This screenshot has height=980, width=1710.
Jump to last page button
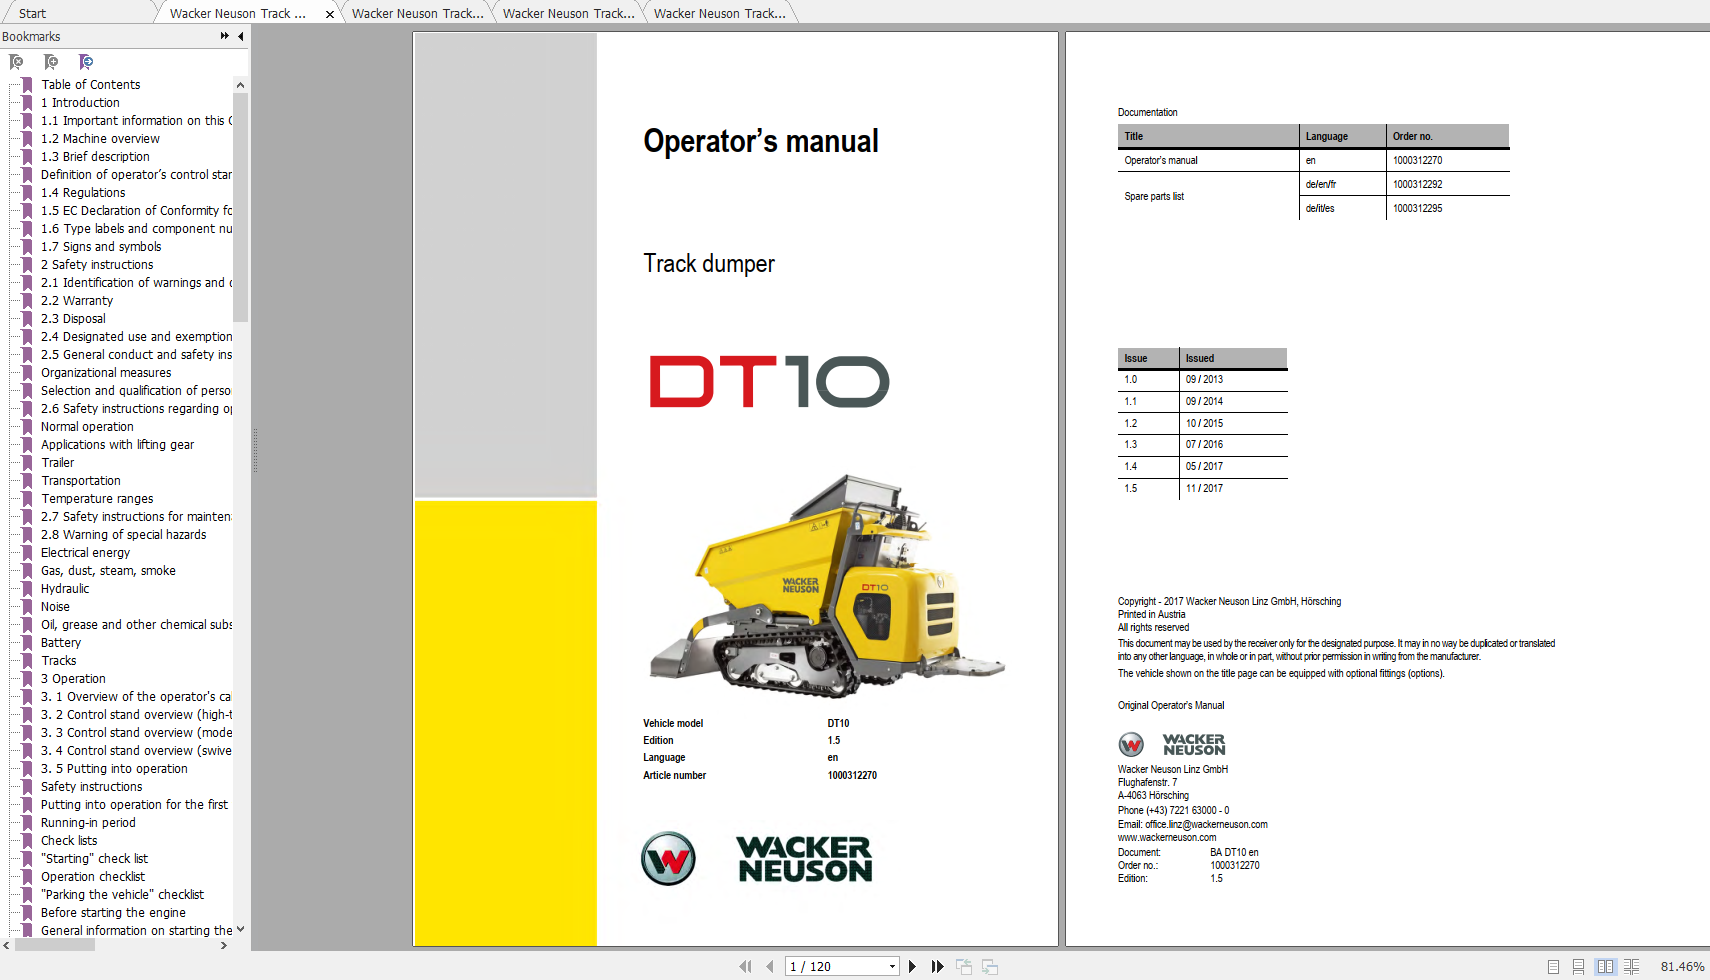pyautogui.click(x=937, y=966)
